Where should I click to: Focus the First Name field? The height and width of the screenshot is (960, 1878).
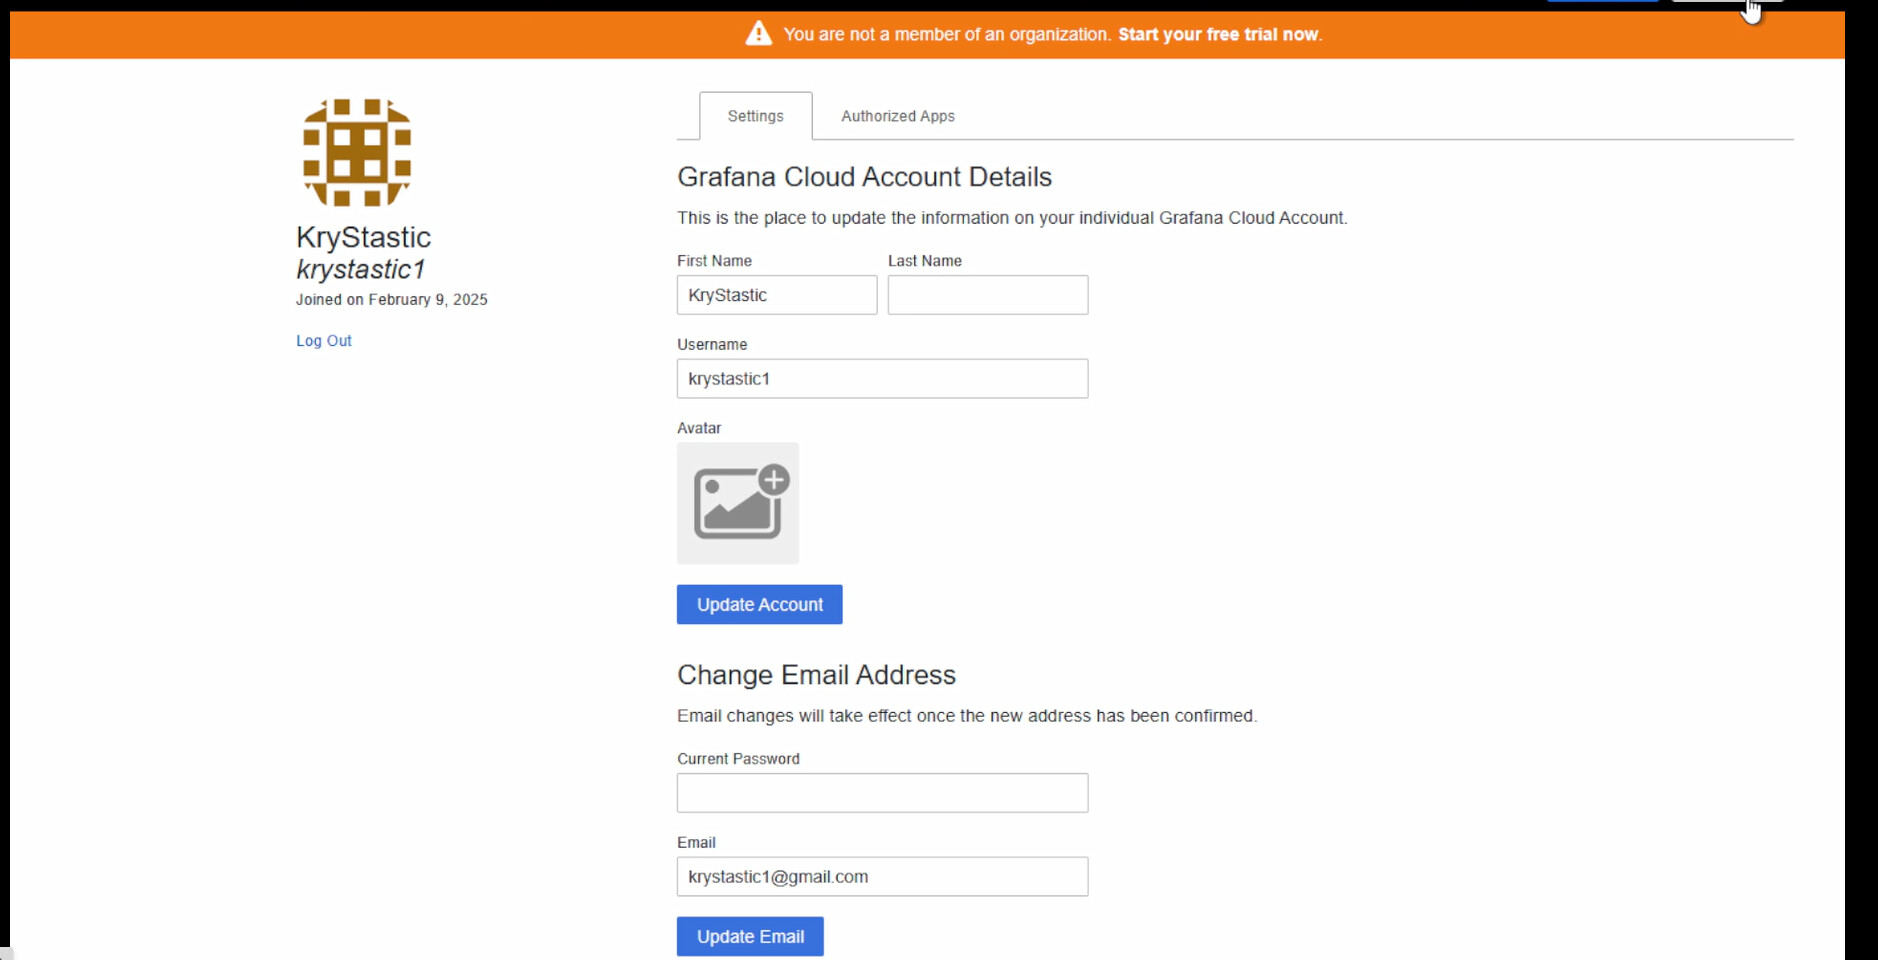click(x=777, y=295)
